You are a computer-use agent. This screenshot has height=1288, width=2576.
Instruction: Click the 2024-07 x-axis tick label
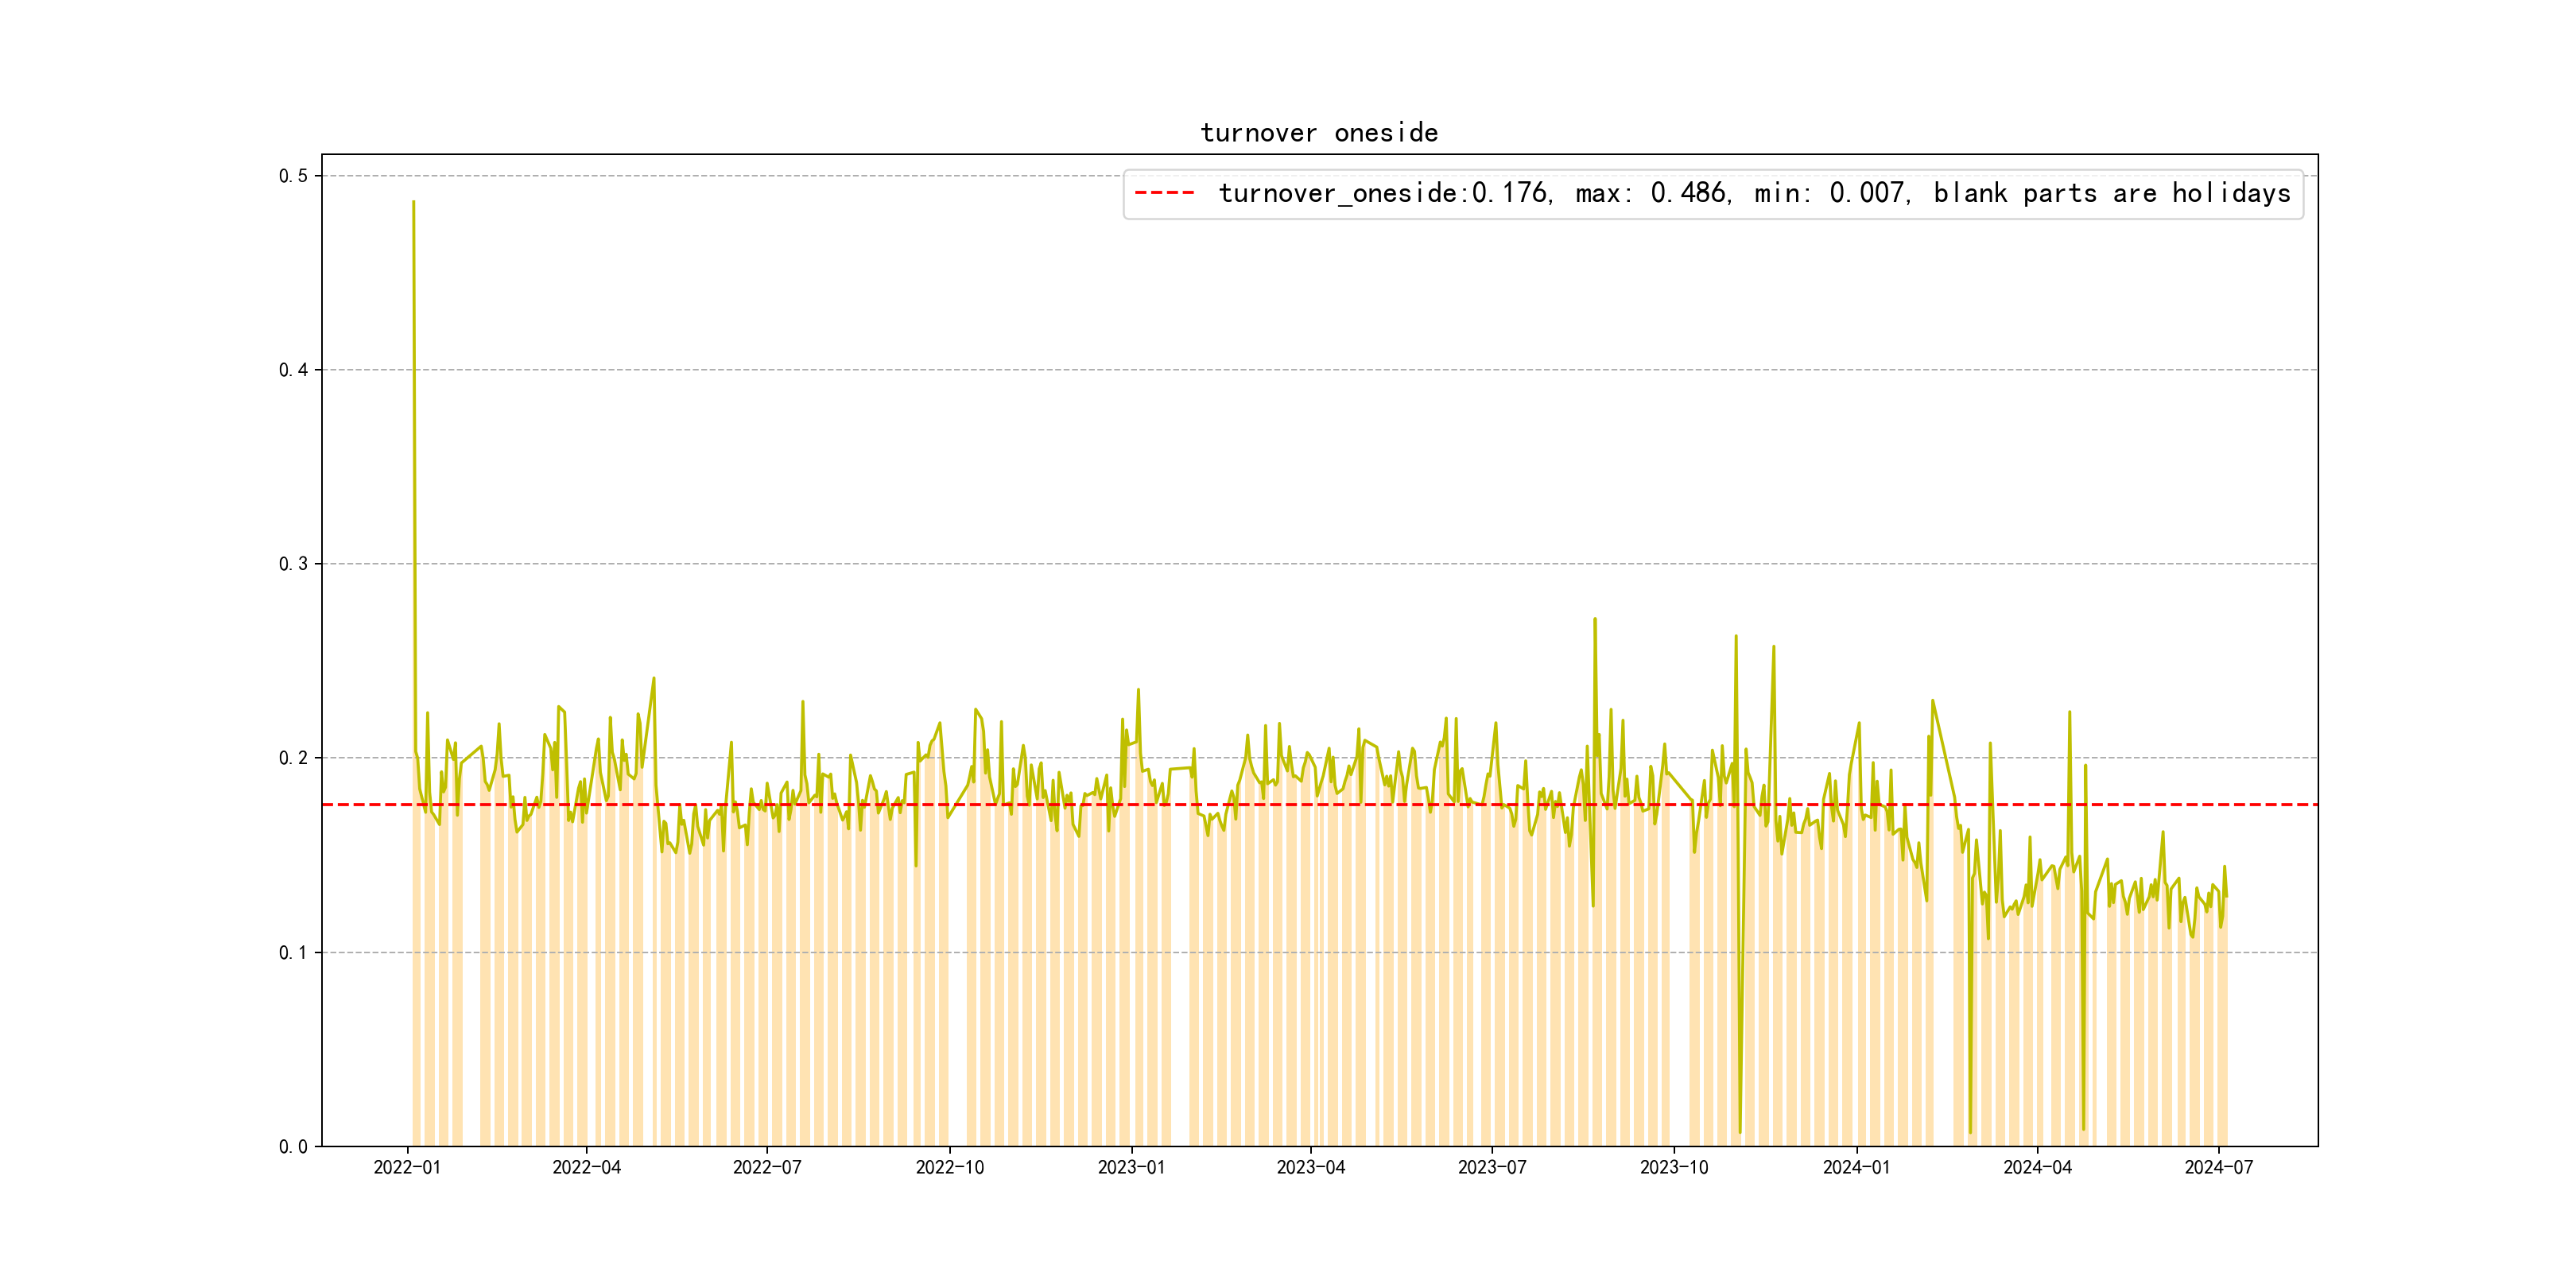[2218, 1168]
